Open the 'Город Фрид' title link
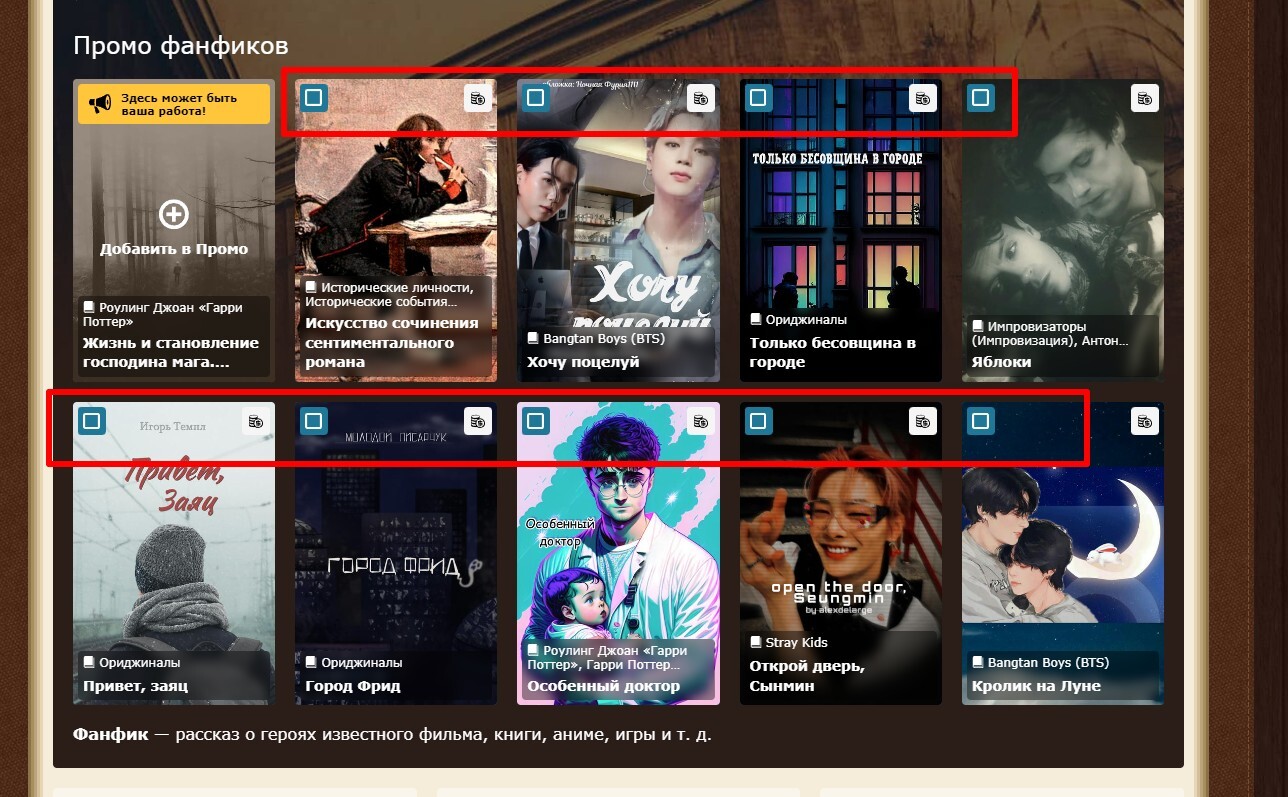Screen dimensions: 1288x797 [x=353, y=686]
